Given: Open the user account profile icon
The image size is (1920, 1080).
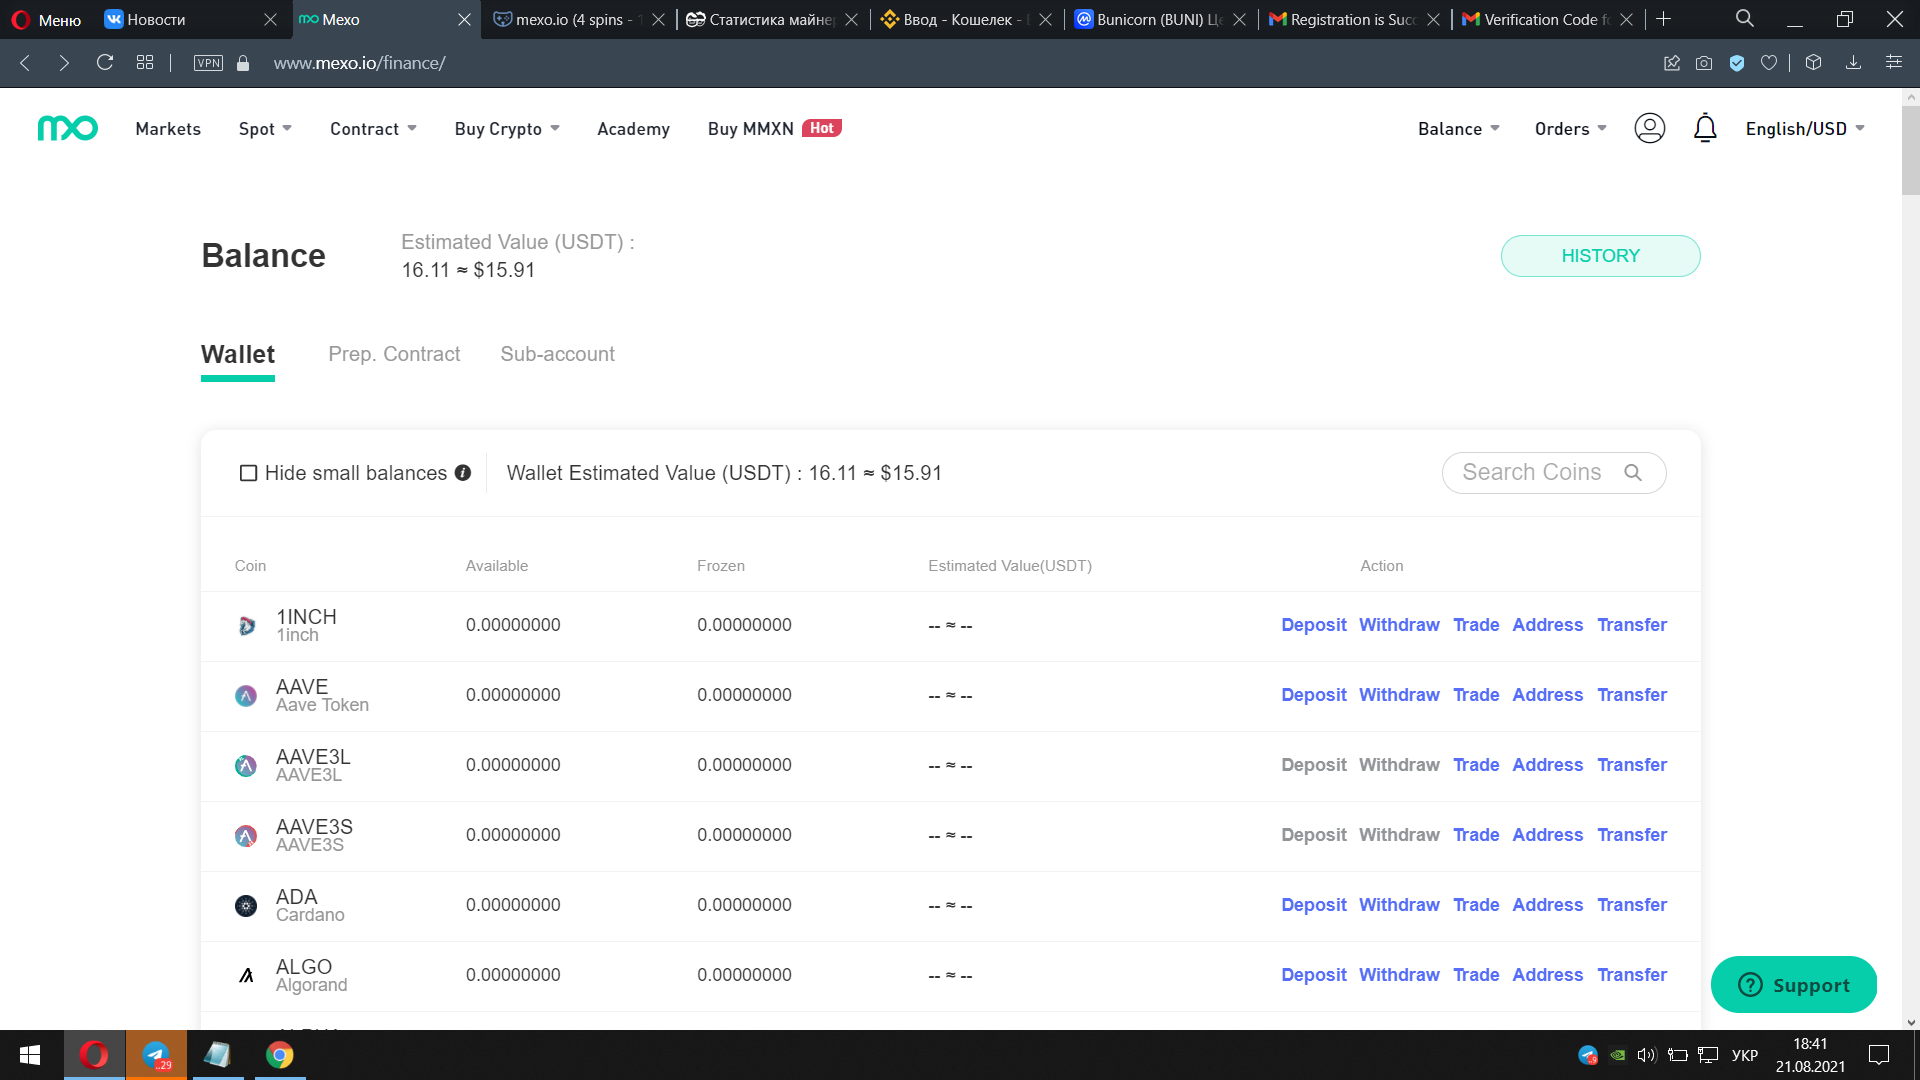Looking at the screenshot, I should click(x=1649, y=128).
